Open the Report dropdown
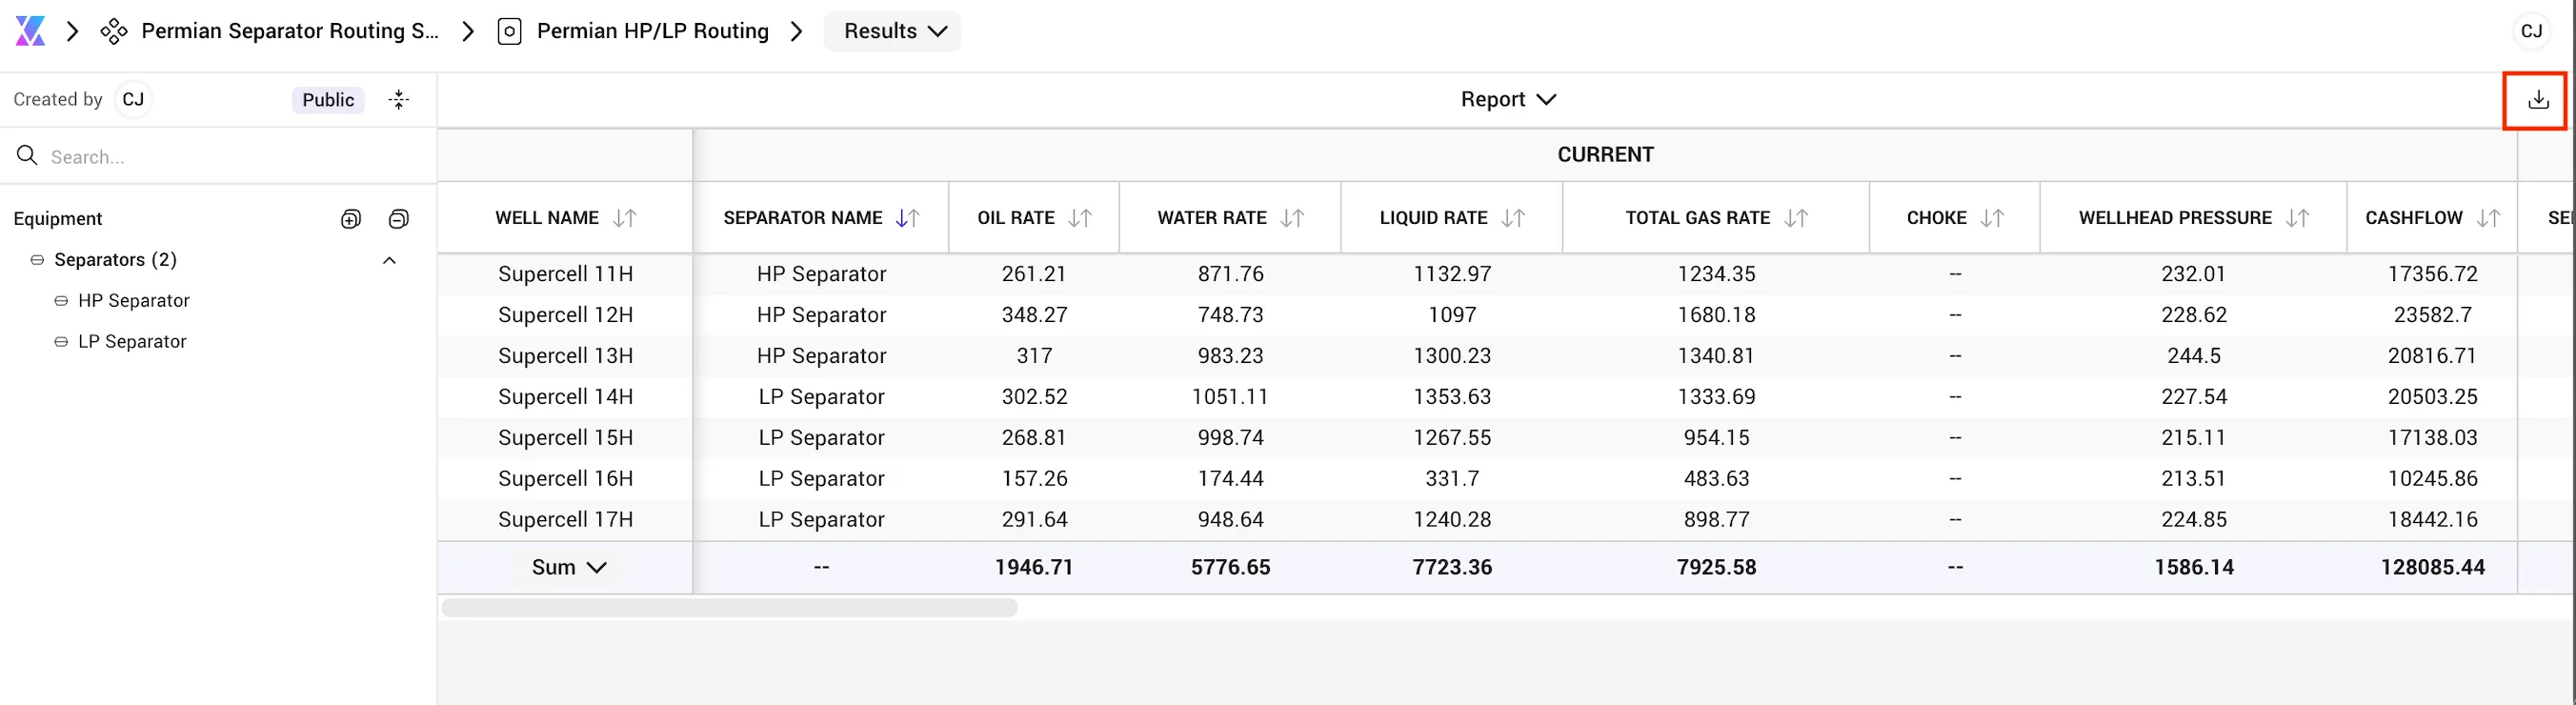Image resolution: width=2576 pixels, height=705 pixels. coord(1508,100)
